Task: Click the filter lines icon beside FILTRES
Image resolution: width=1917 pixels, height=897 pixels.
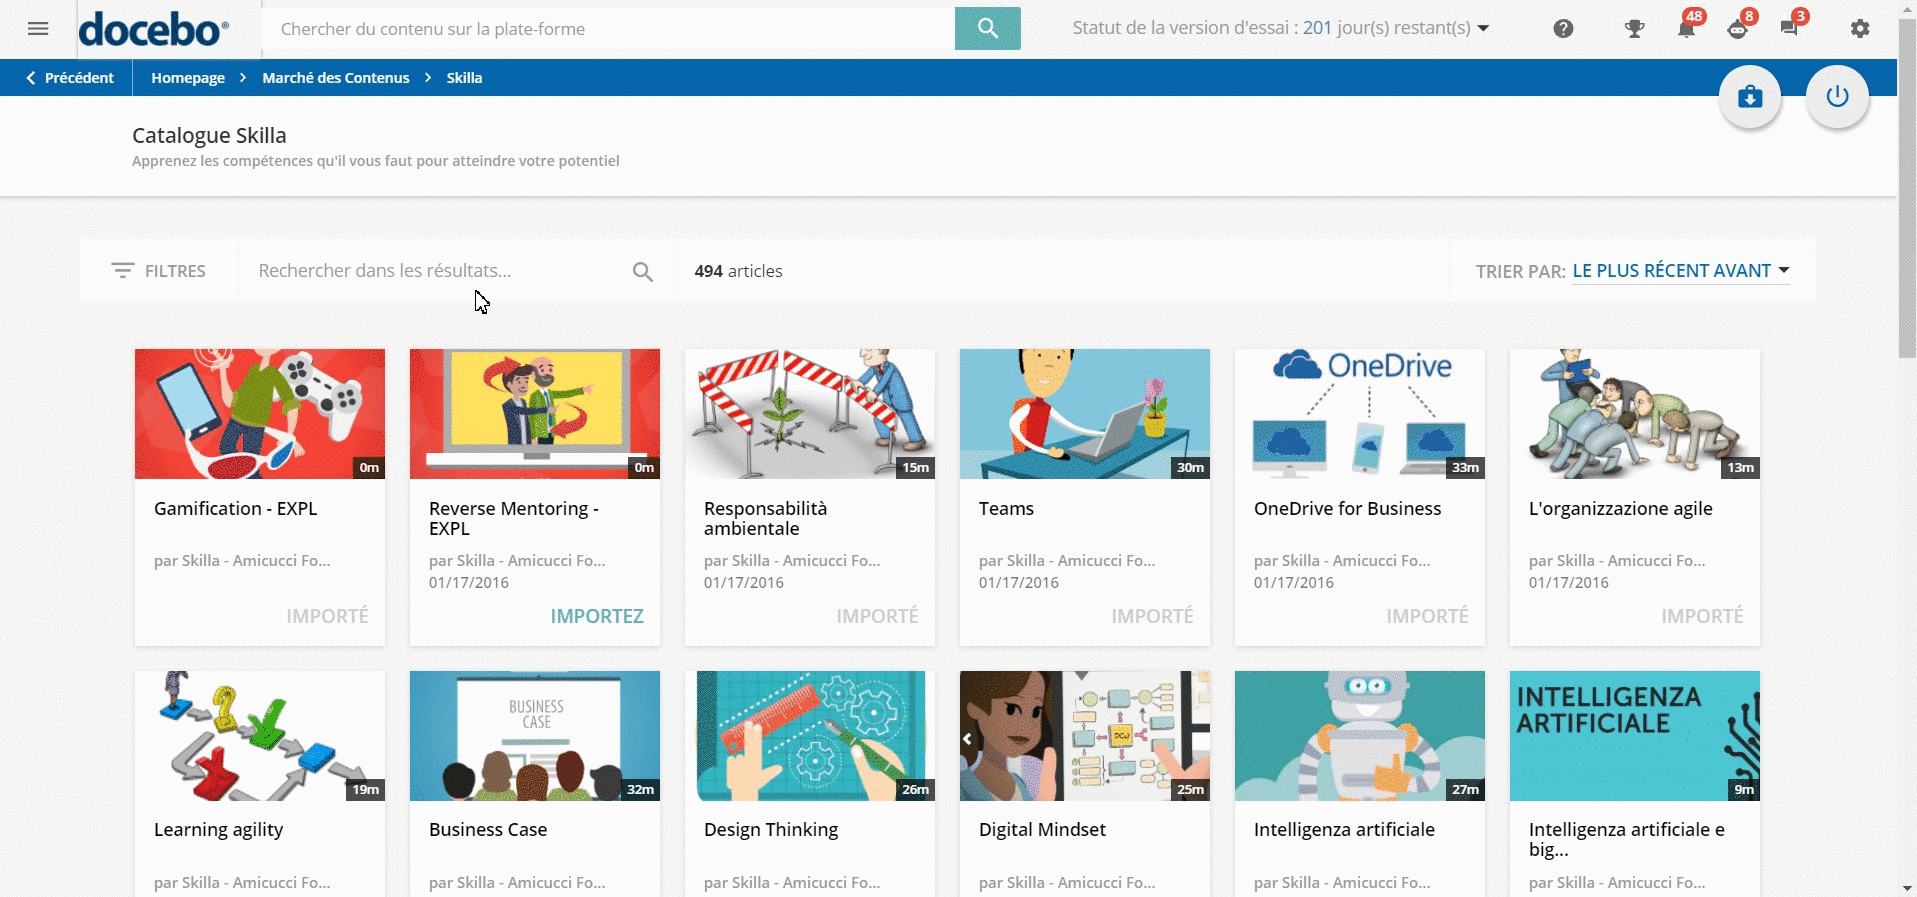Action: [x=122, y=270]
